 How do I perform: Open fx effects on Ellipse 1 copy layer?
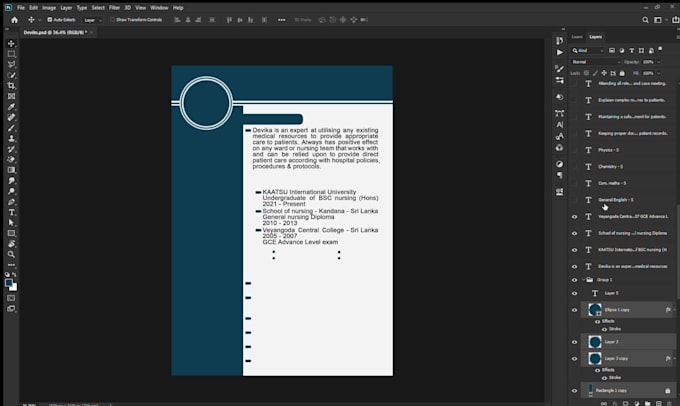coord(668,310)
